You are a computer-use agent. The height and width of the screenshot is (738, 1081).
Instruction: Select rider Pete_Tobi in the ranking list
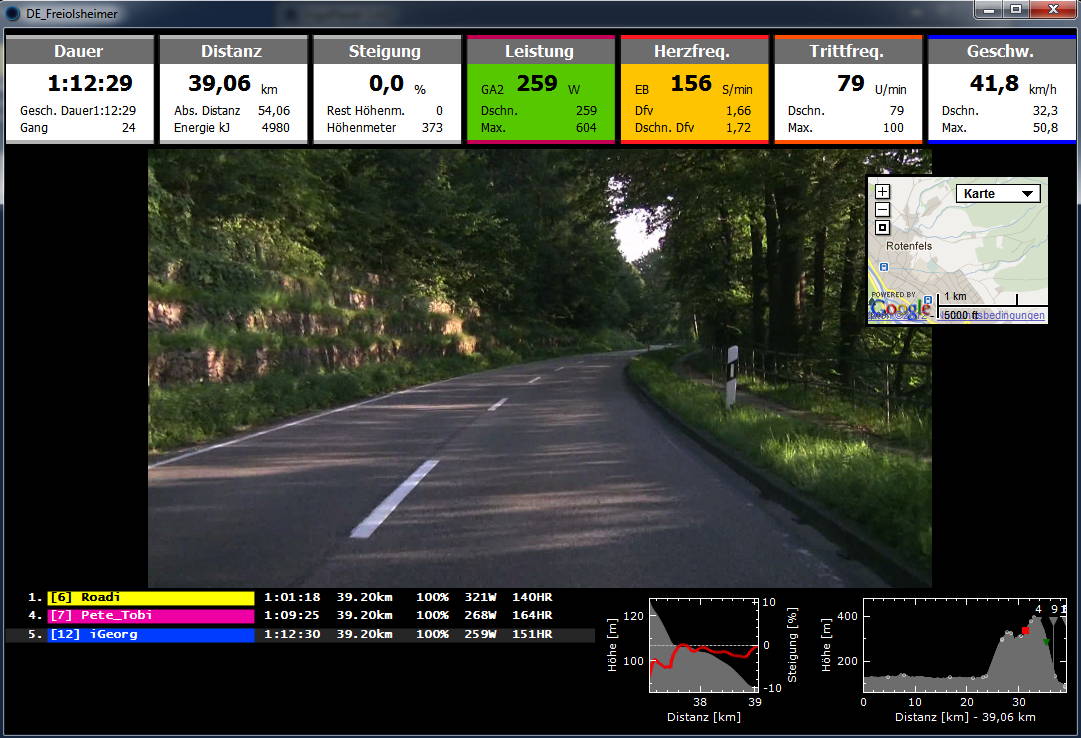tap(152, 616)
